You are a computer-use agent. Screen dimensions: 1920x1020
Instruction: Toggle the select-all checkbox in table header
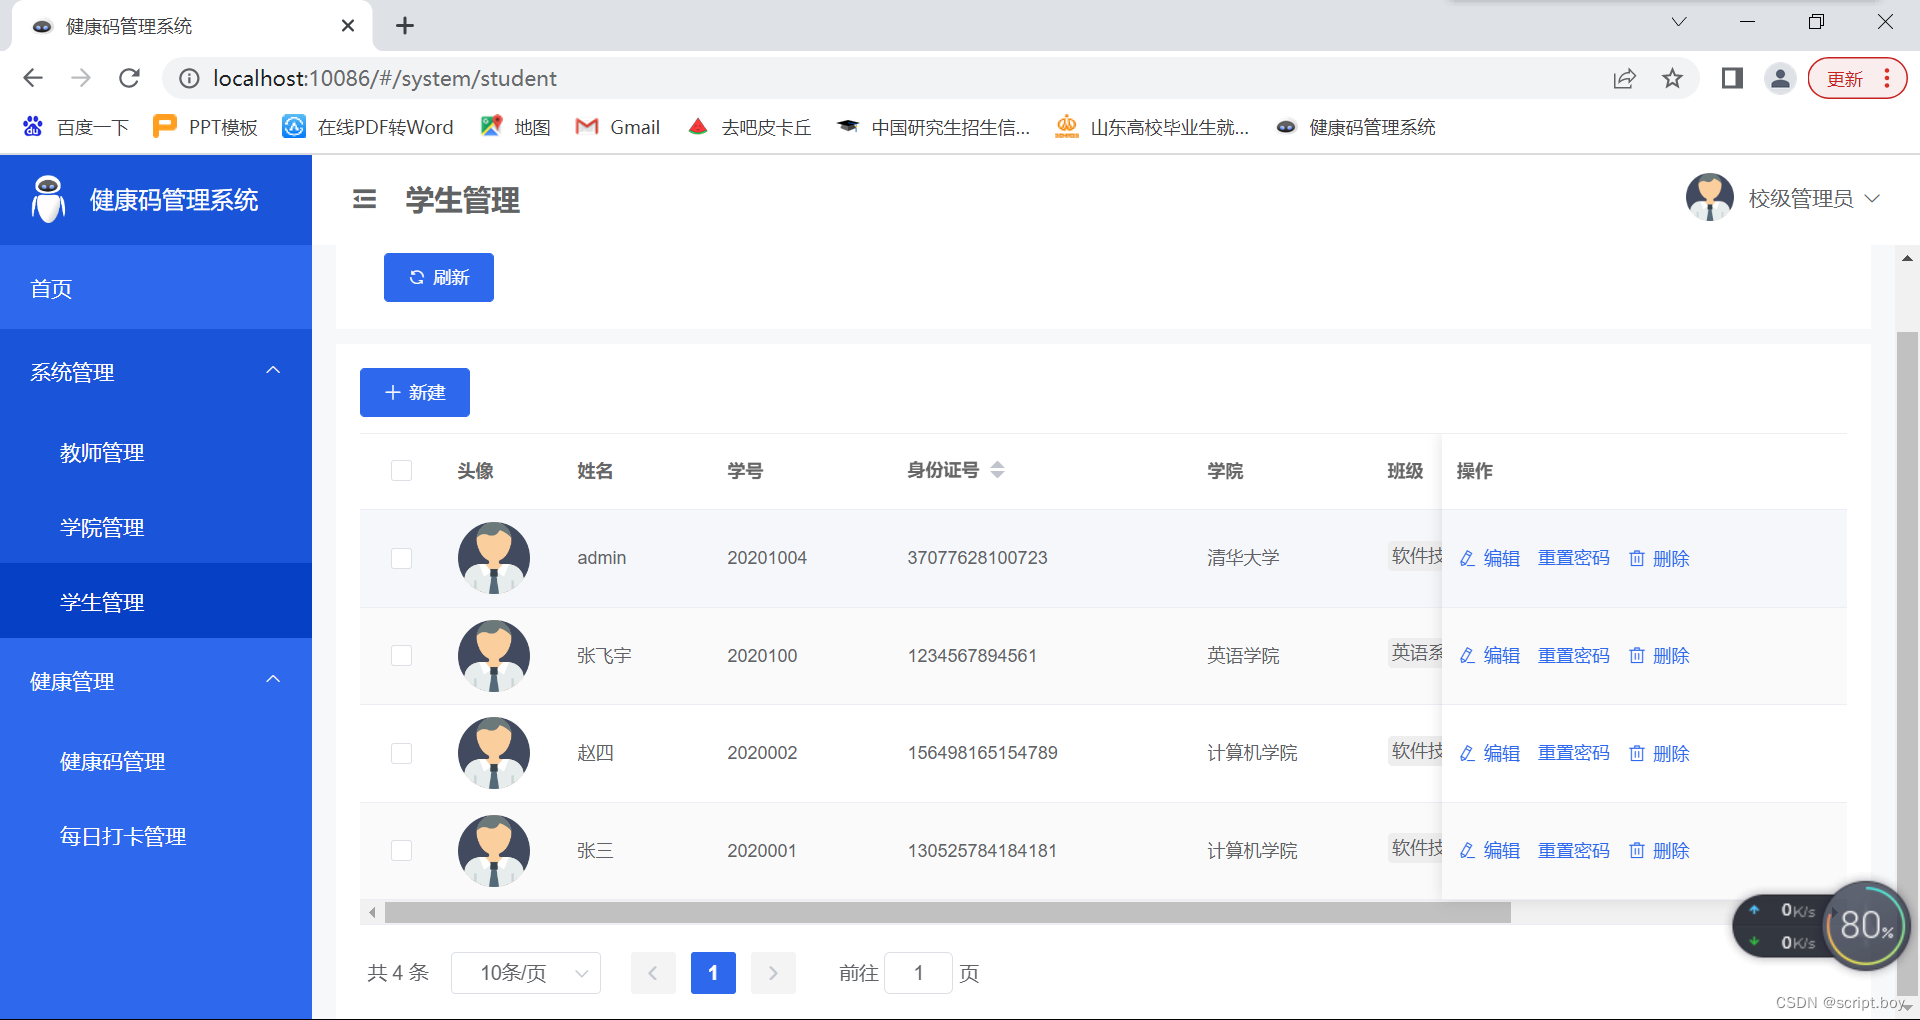[401, 470]
